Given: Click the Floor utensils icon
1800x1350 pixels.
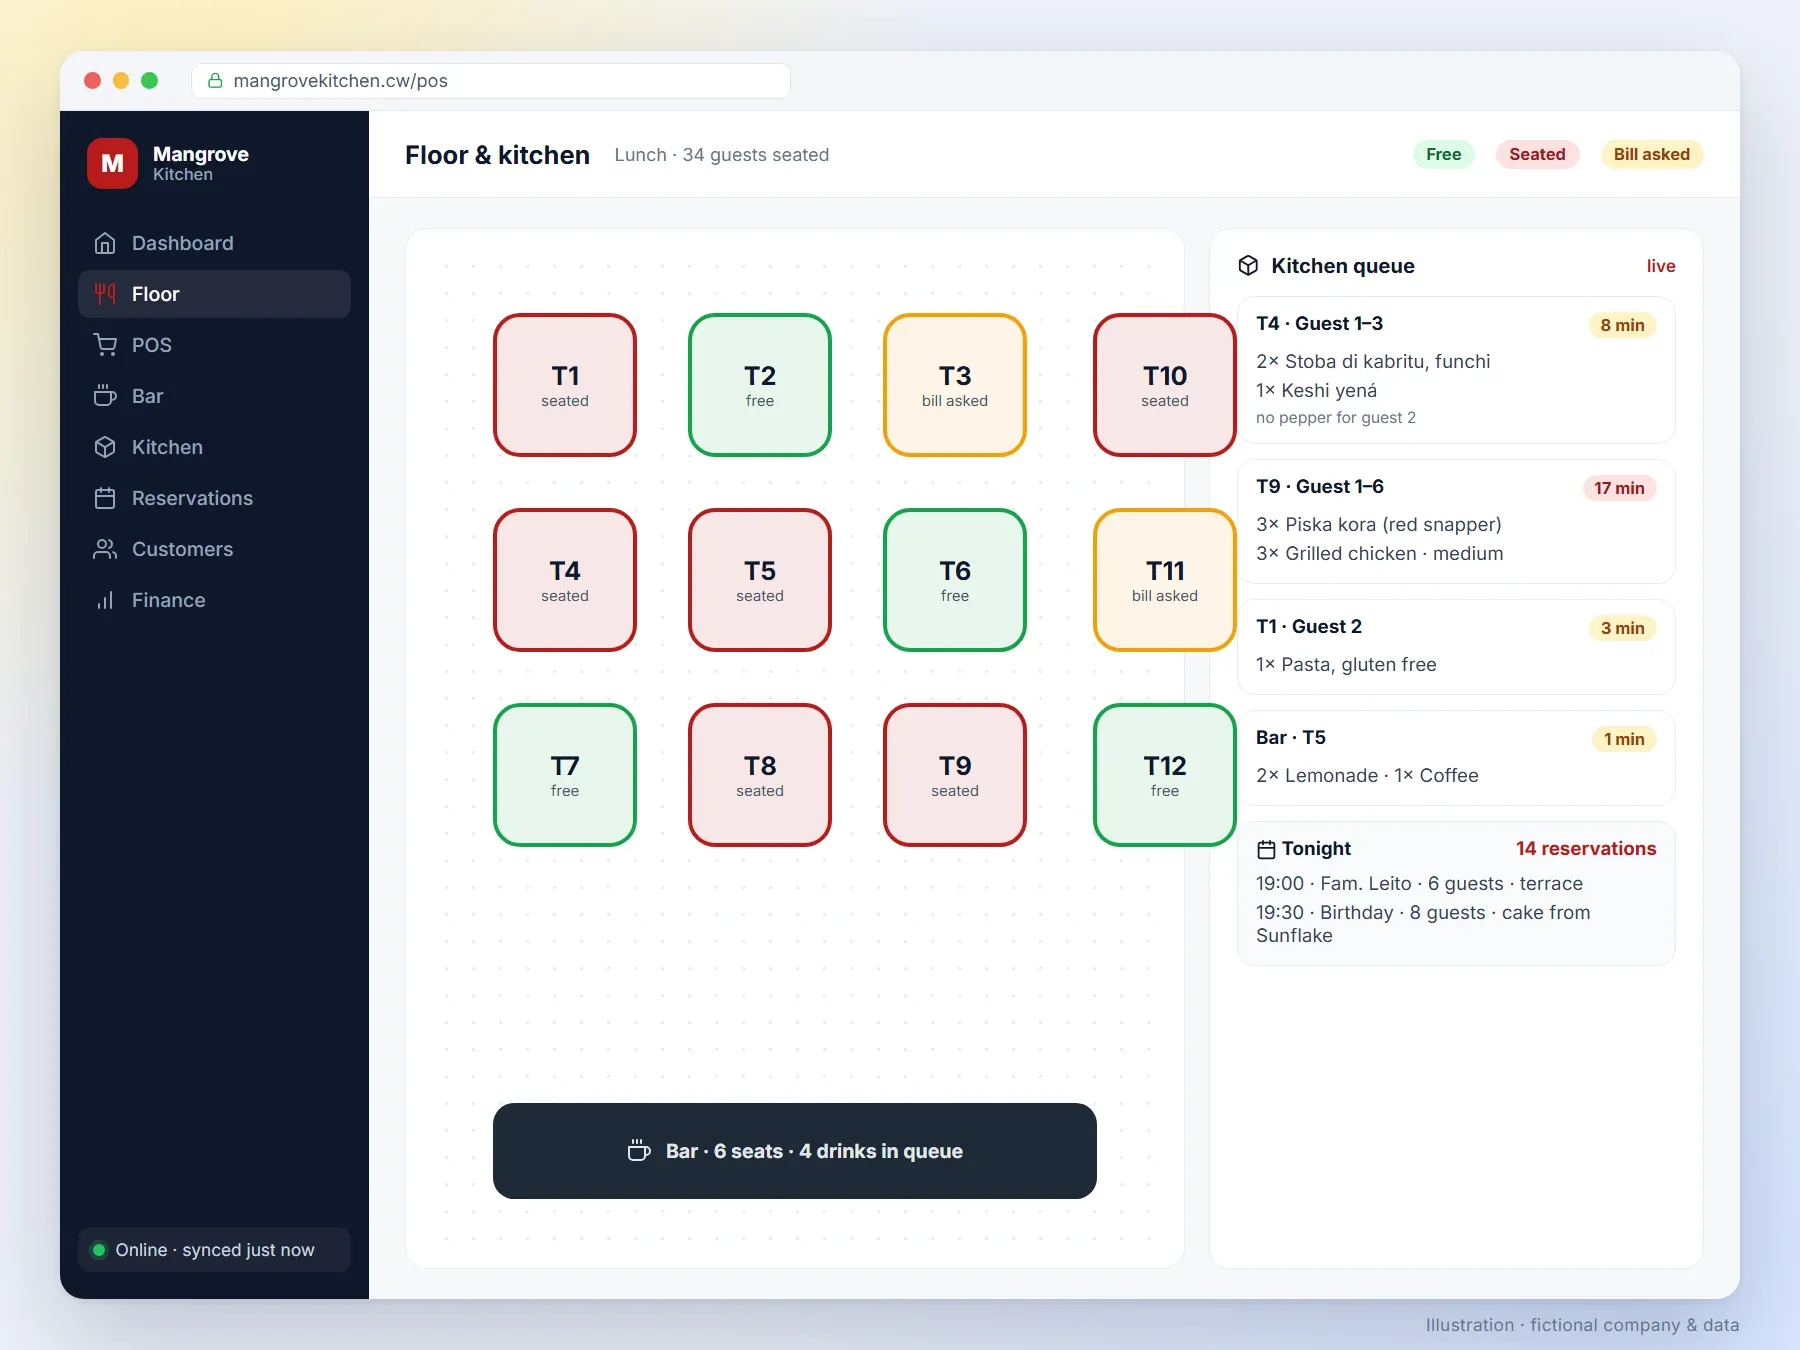Looking at the screenshot, I should click(105, 294).
